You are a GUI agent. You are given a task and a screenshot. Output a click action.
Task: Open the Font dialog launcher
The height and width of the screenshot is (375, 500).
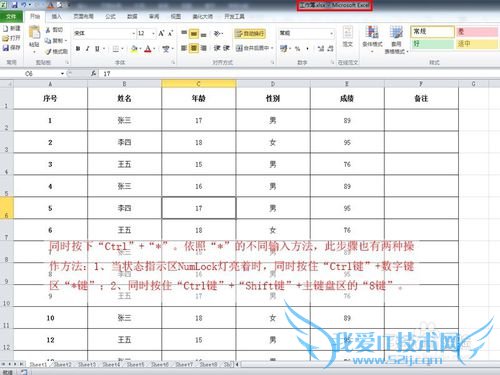[x=173, y=62]
